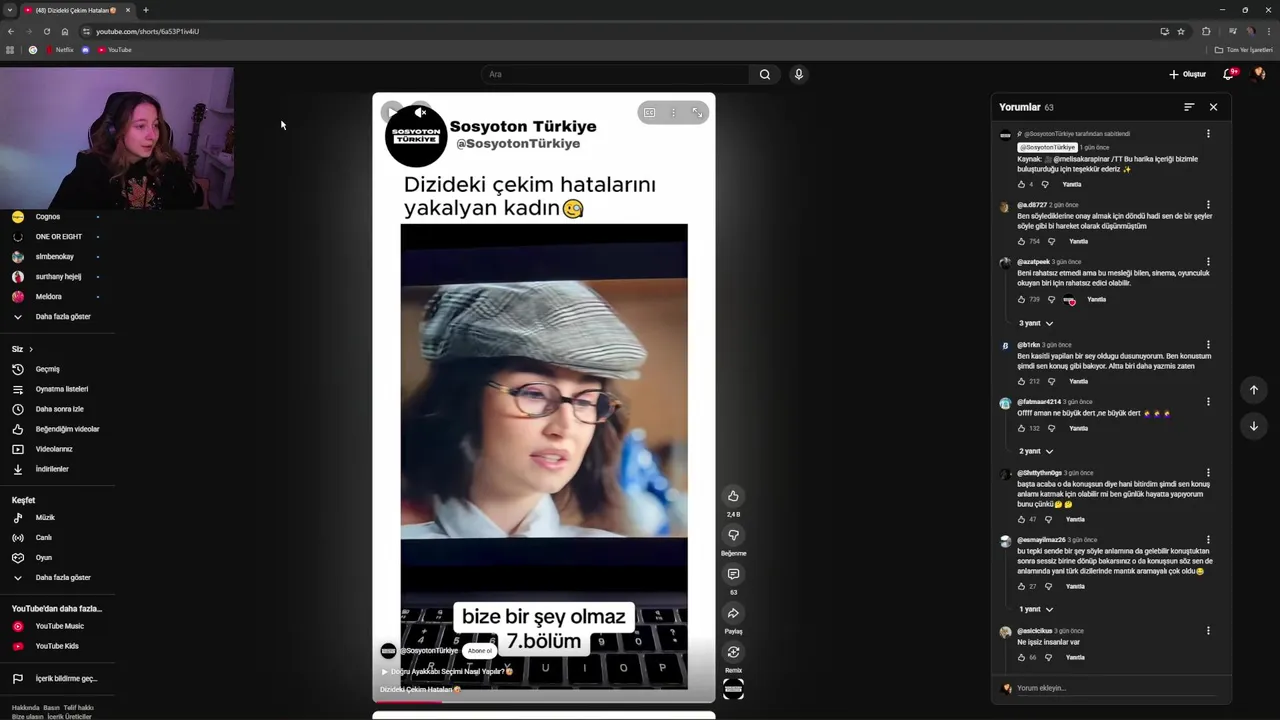This screenshot has height=720, width=1280.
Task: Go to the next Short arrow
Action: pyautogui.click(x=1253, y=426)
